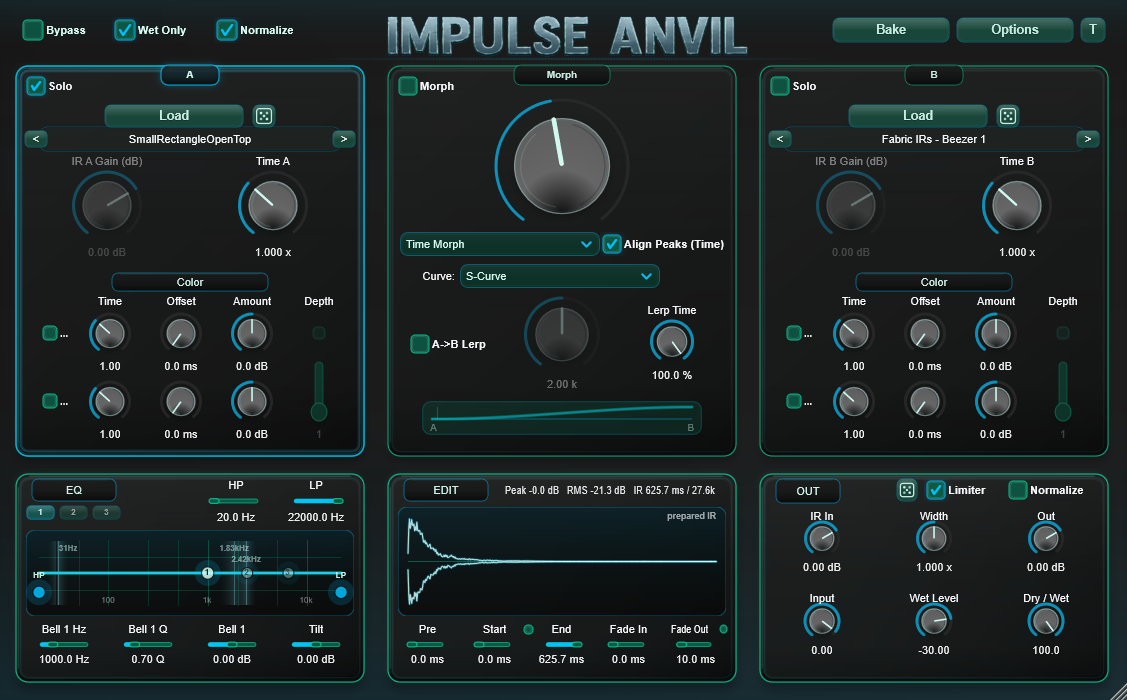This screenshot has width=1127, height=700.
Task: Click the randomize dice icon in panel A
Action: [264, 116]
